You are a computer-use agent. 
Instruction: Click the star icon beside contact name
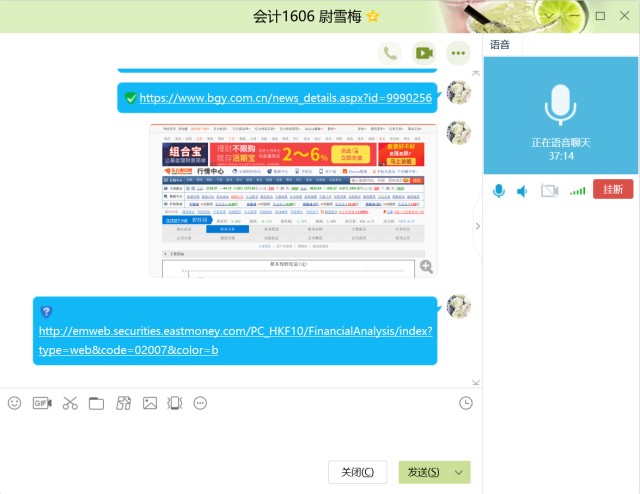tap(373, 16)
